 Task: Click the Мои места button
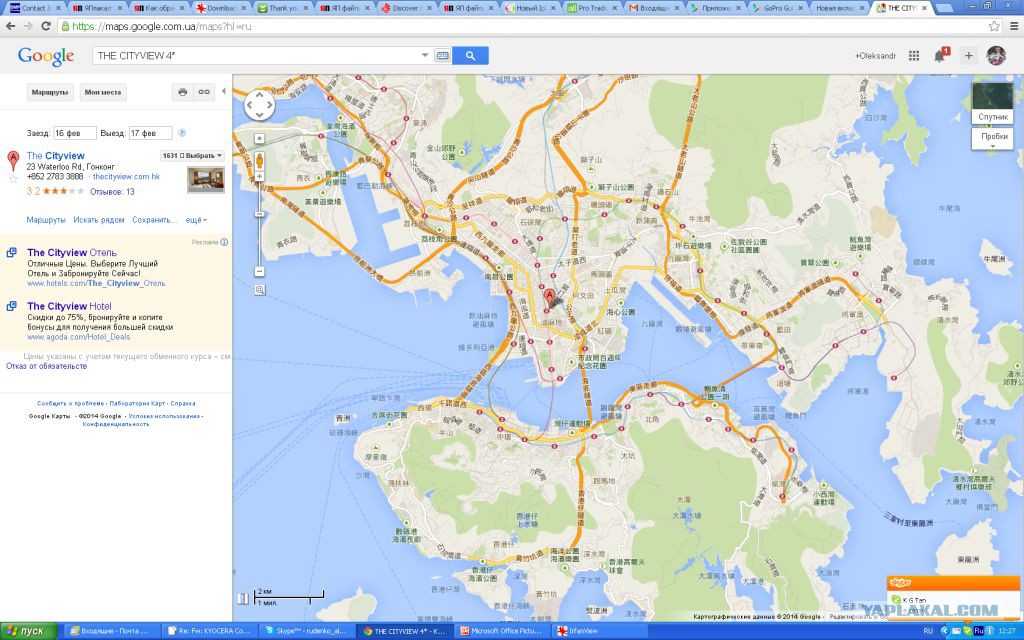pos(103,92)
